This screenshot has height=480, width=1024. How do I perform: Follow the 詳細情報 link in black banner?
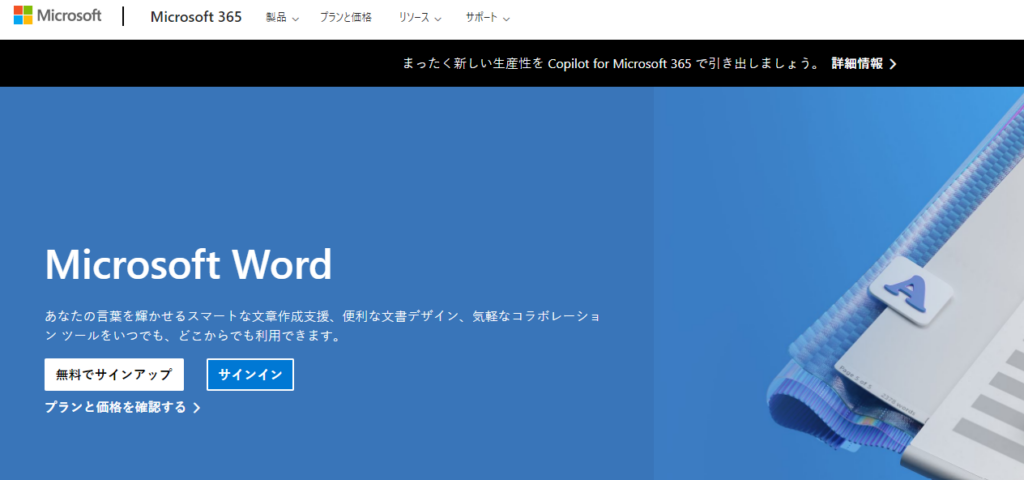(864, 63)
